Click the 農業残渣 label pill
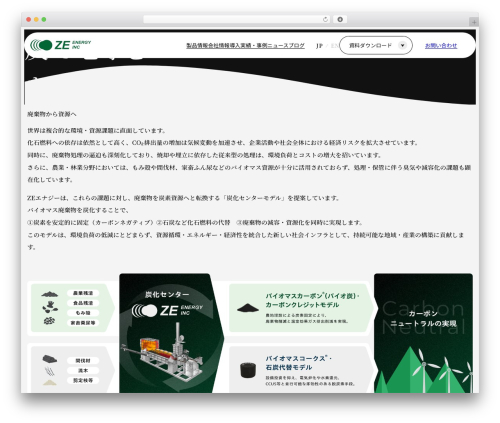Viewport: 500px width, 423px height. [x=83, y=293]
